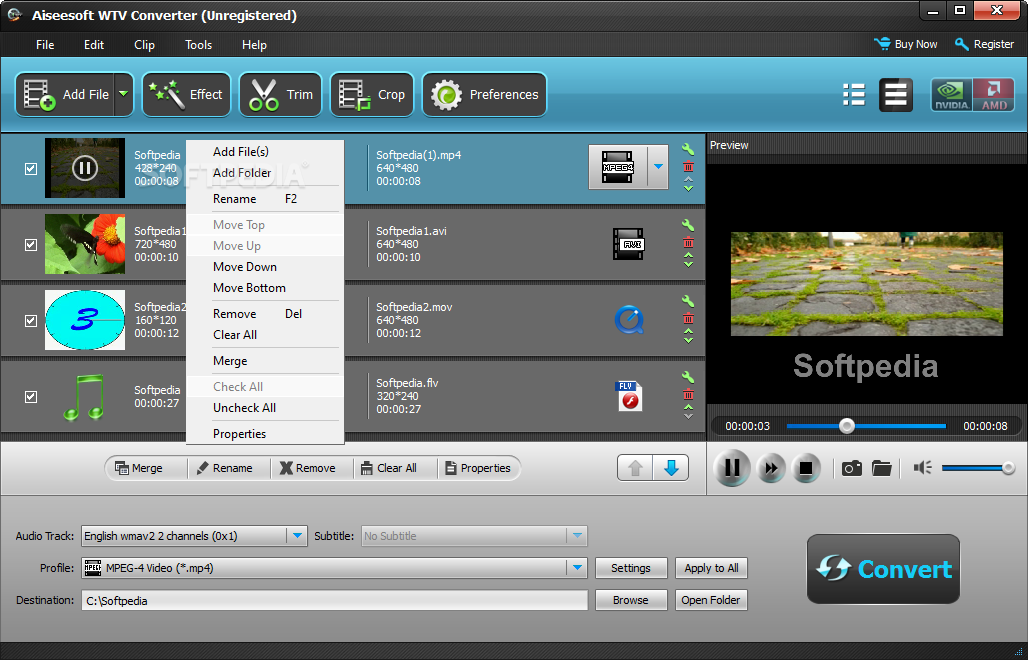Open the Tools menu
Viewport: 1028px width, 660px height.
pyautogui.click(x=198, y=45)
